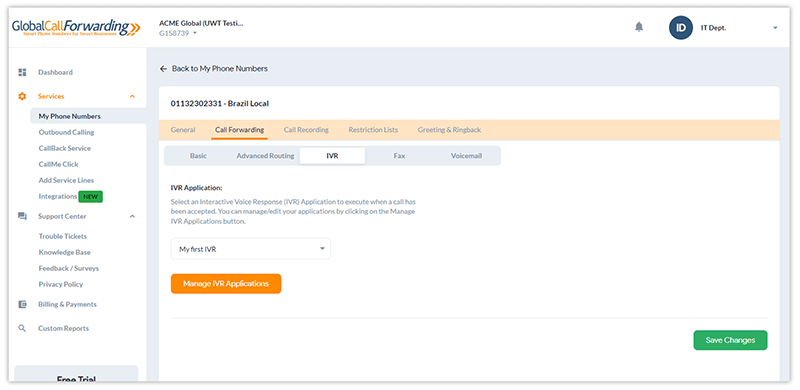Click the Save Changes button
This screenshot has height=390, width=800.
pos(730,340)
